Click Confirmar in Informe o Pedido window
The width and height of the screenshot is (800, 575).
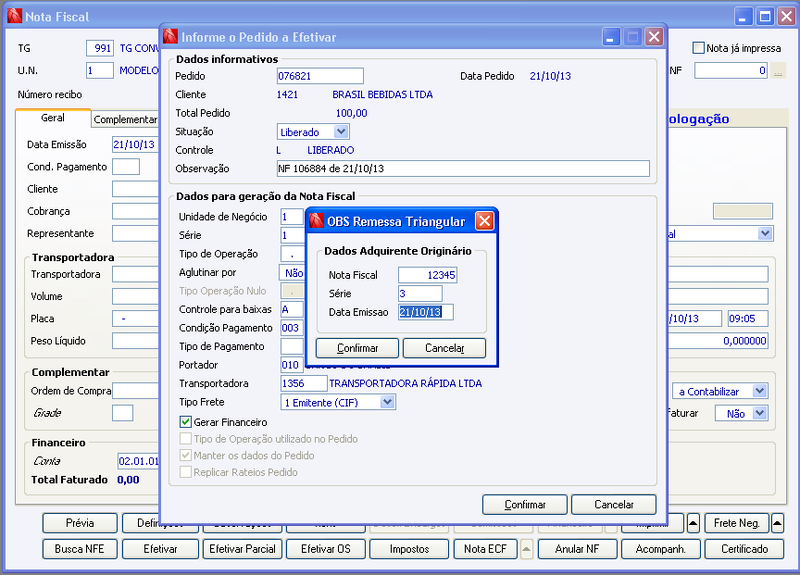pyautogui.click(x=524, y=505)
